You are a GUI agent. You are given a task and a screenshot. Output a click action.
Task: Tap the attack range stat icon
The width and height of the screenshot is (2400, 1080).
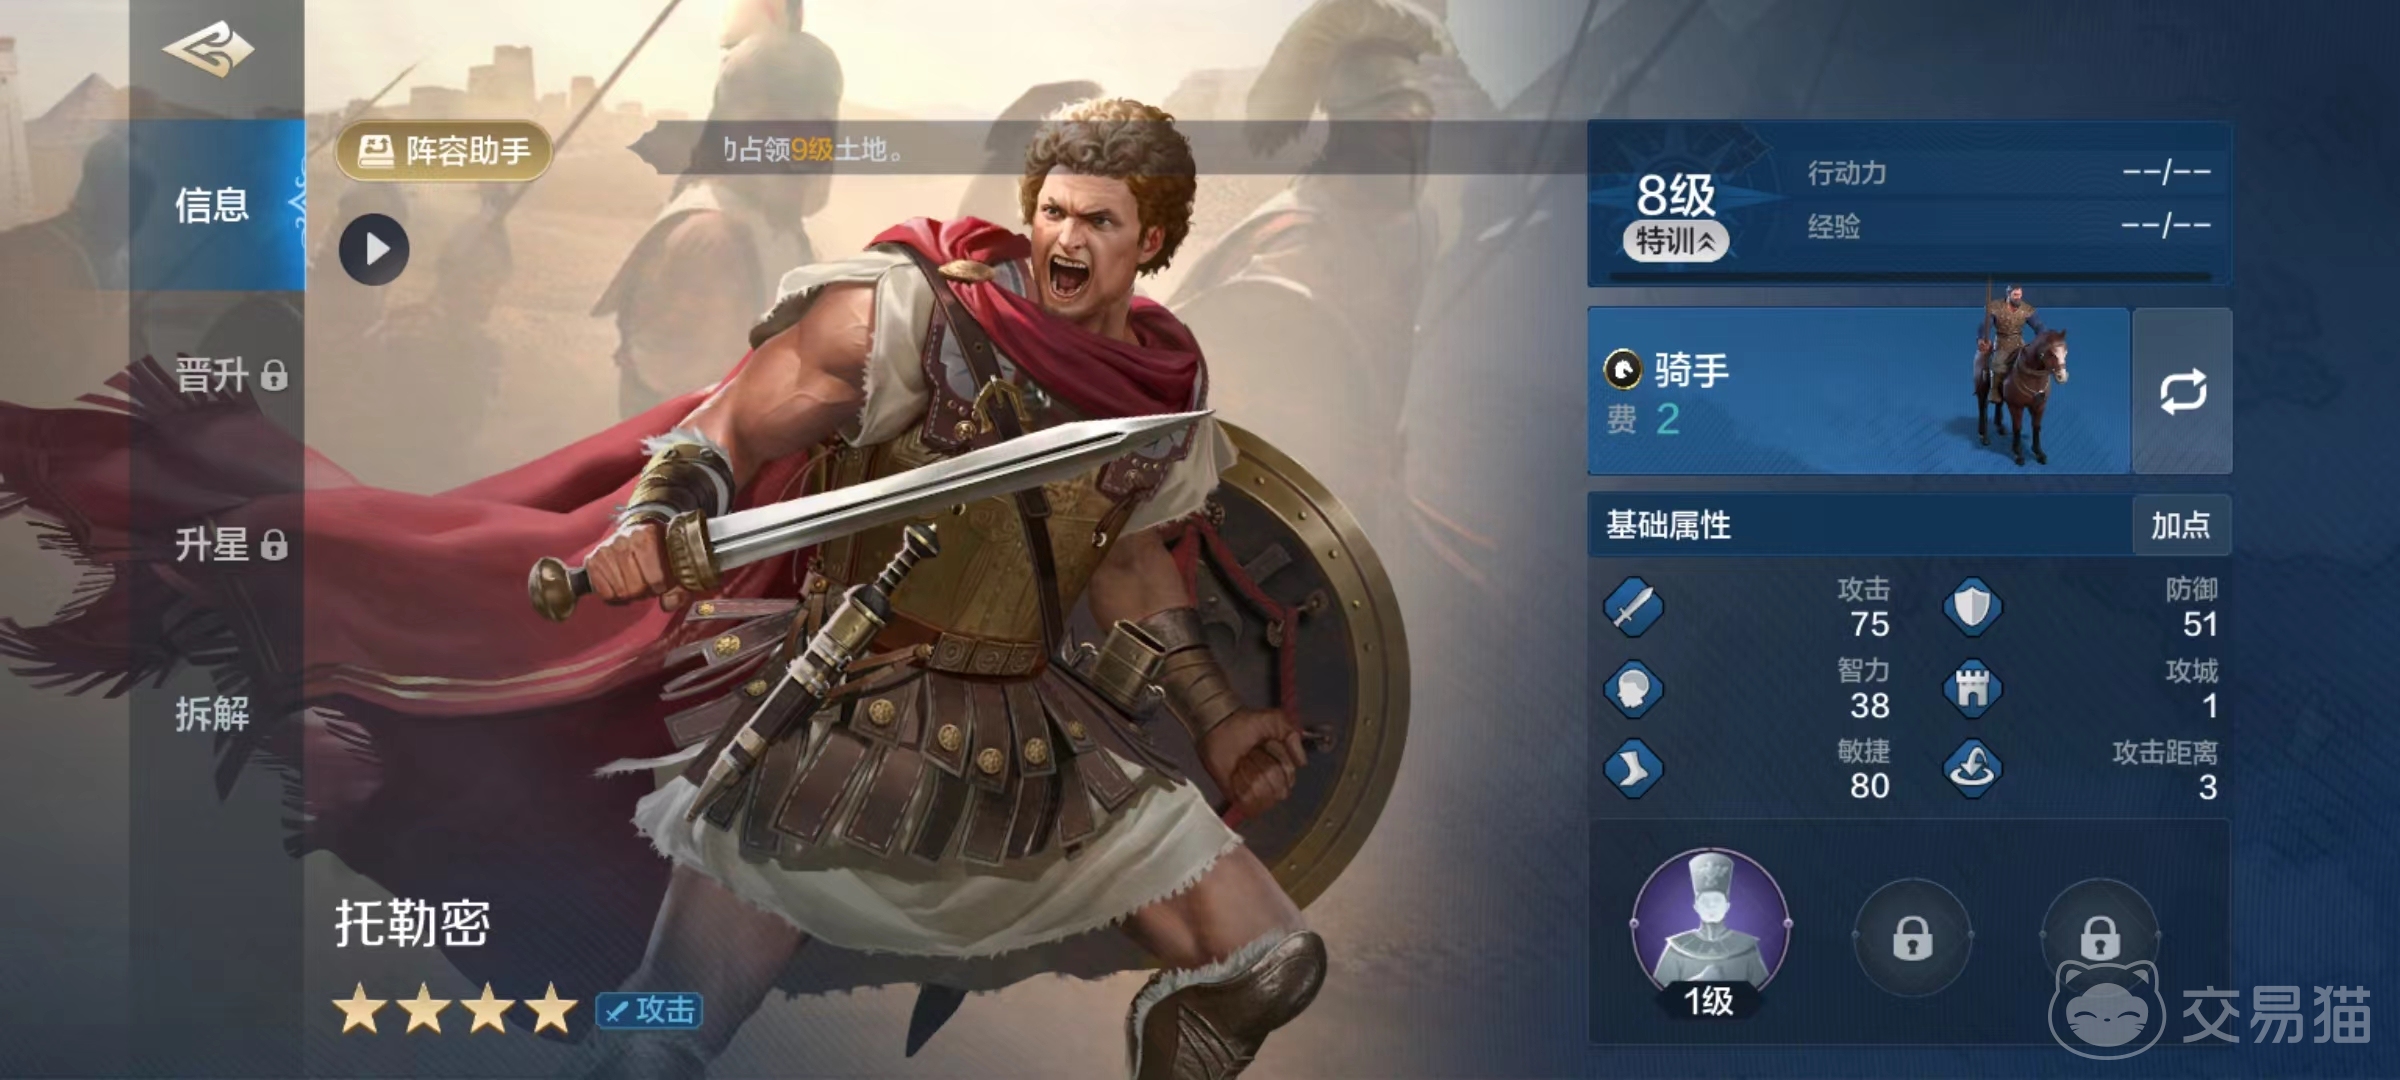click(1972, 768)
